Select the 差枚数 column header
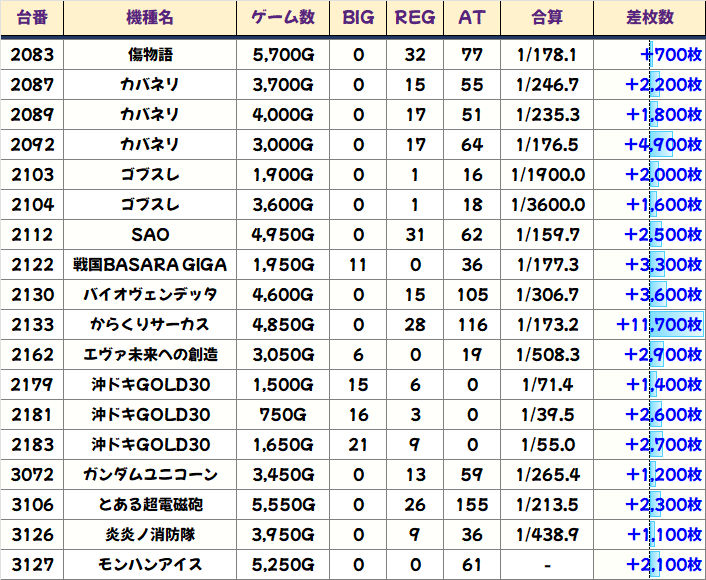 (649, 18)
